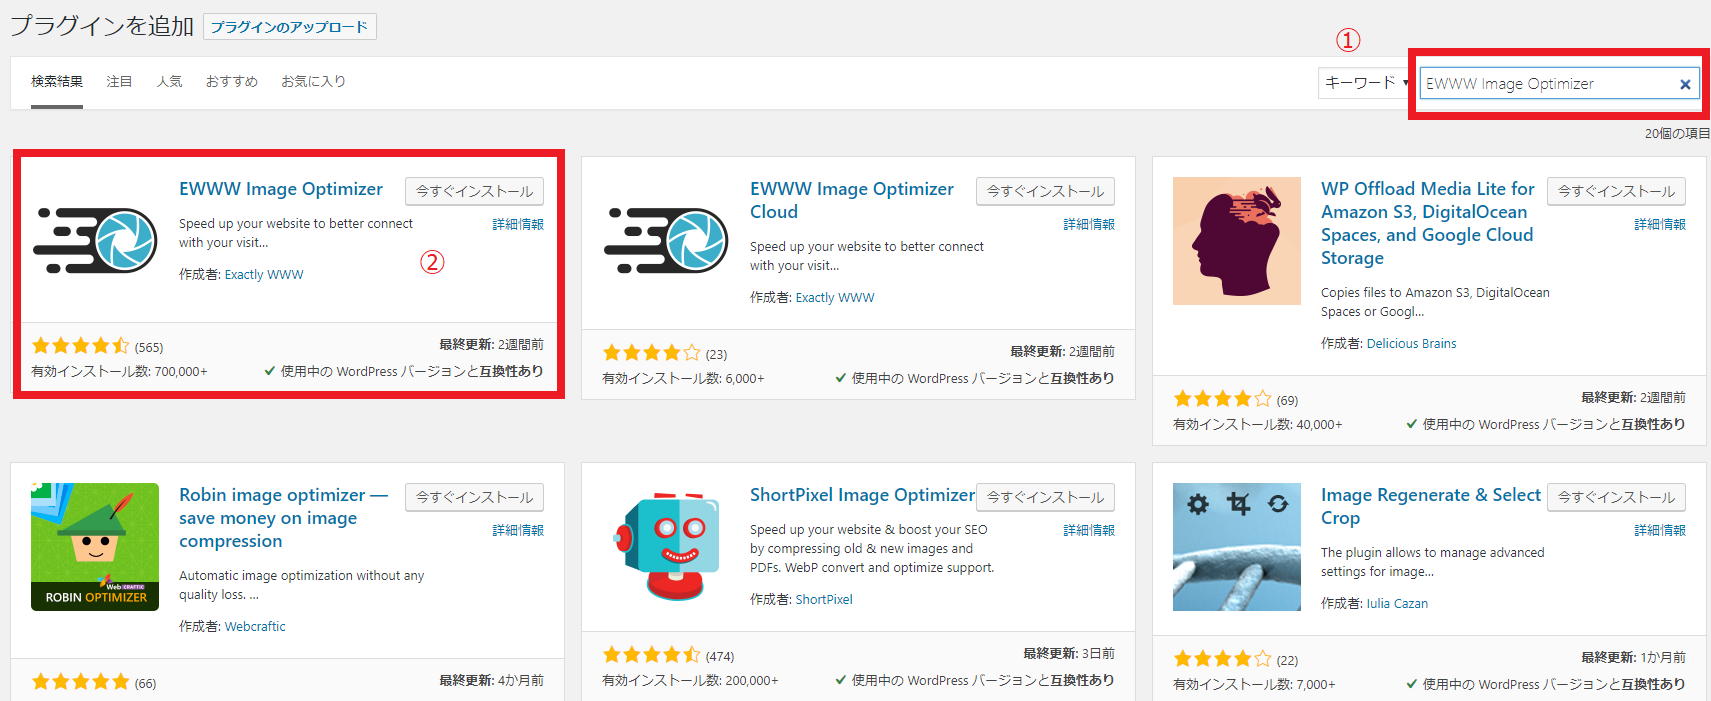The image size is (1711, 701).
Task: Switch to the 人気 tab
Action: [x=169, y=81]
